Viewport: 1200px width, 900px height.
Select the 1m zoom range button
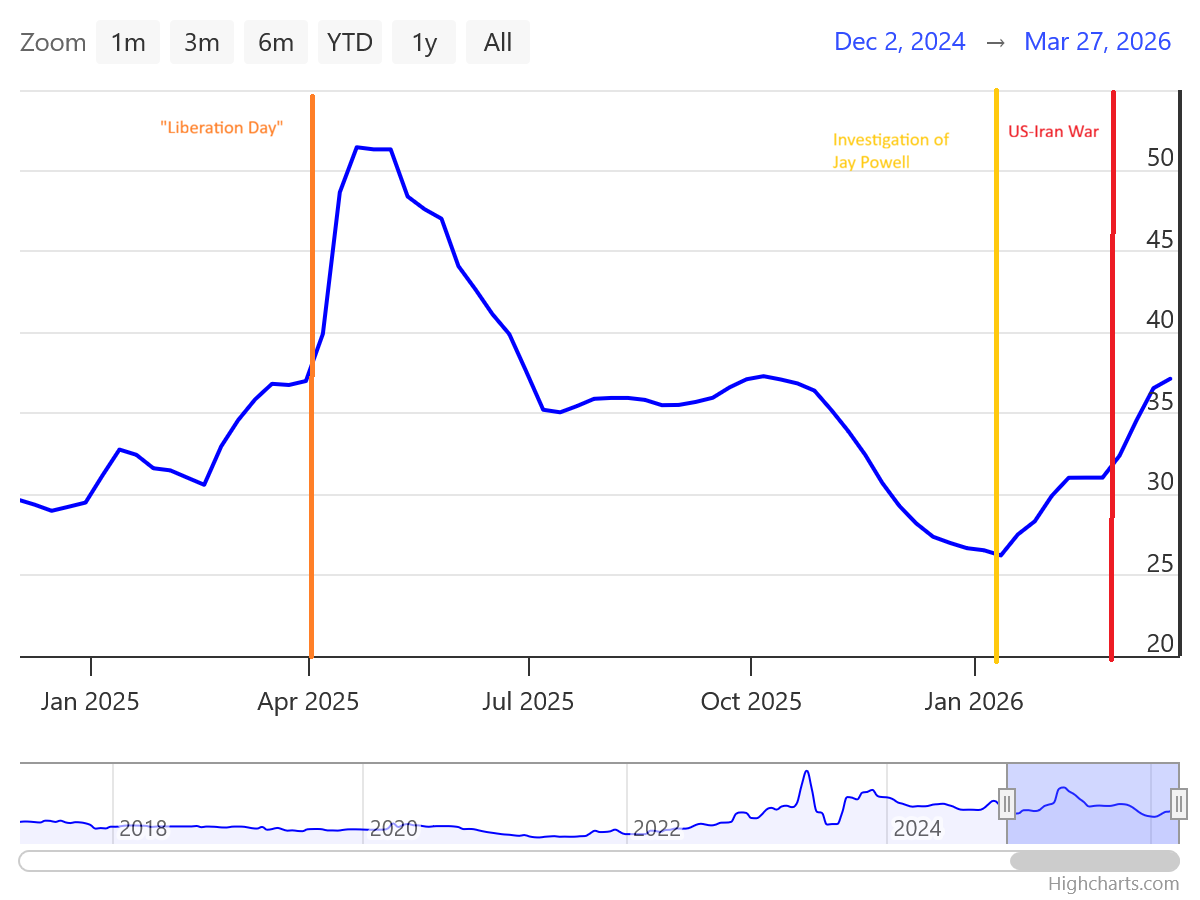coord(128,42)
